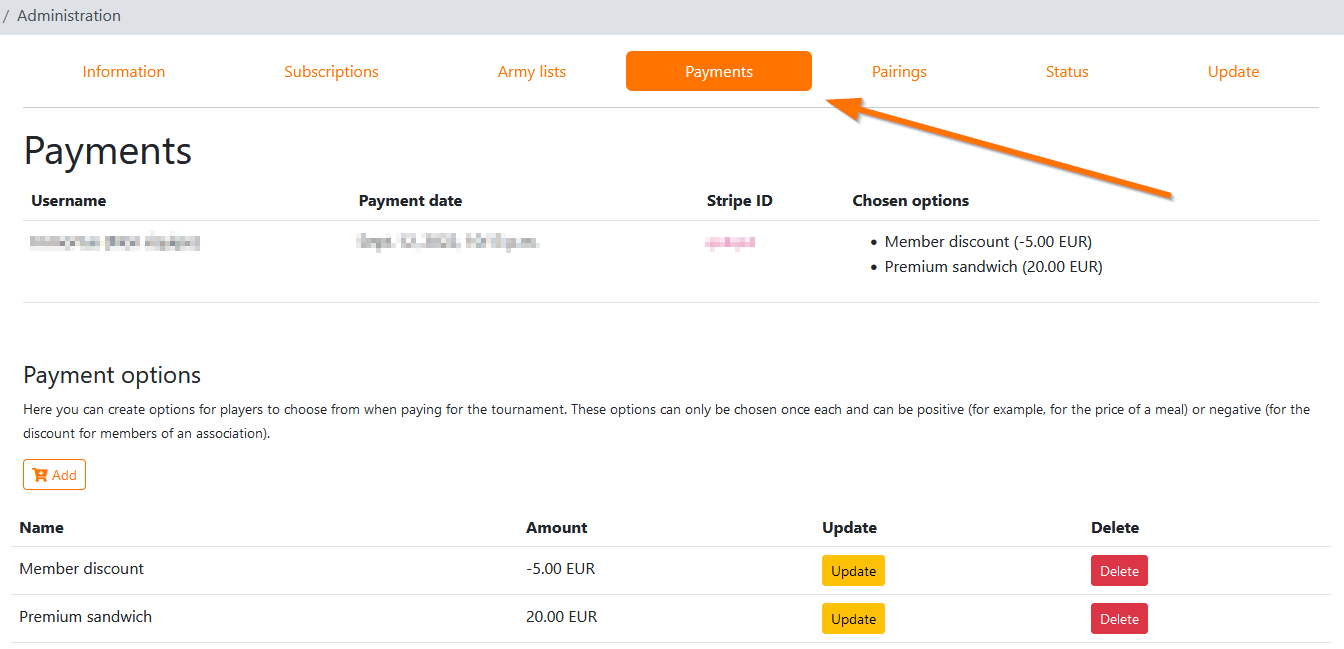
Task: Update the Premium sandwich option
Action: (853, 619)
